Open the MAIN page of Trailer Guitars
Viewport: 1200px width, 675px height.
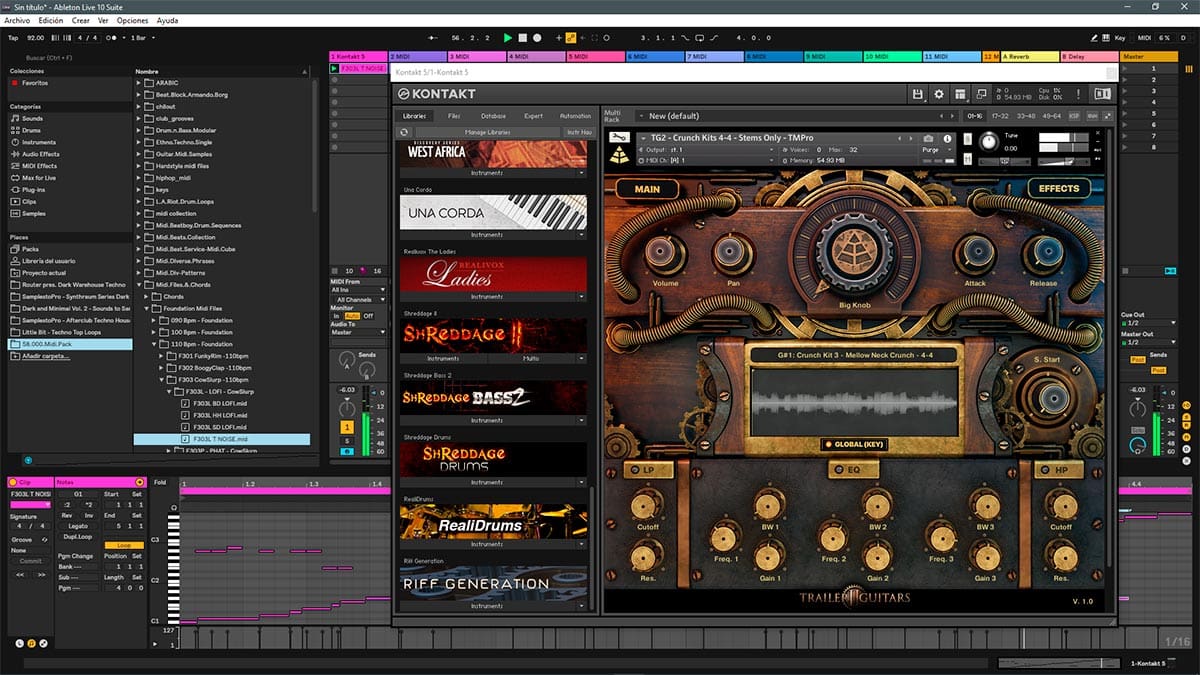[x=647, y=188]
